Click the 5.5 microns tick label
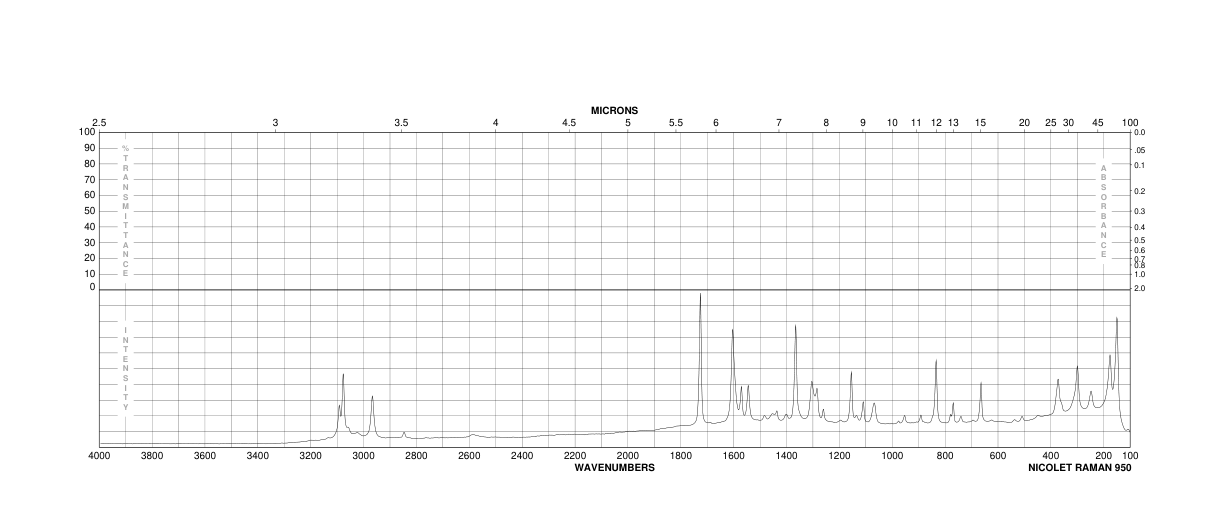Image resolution: width=1224 pixels, height=528 pixels. point(676,123)
